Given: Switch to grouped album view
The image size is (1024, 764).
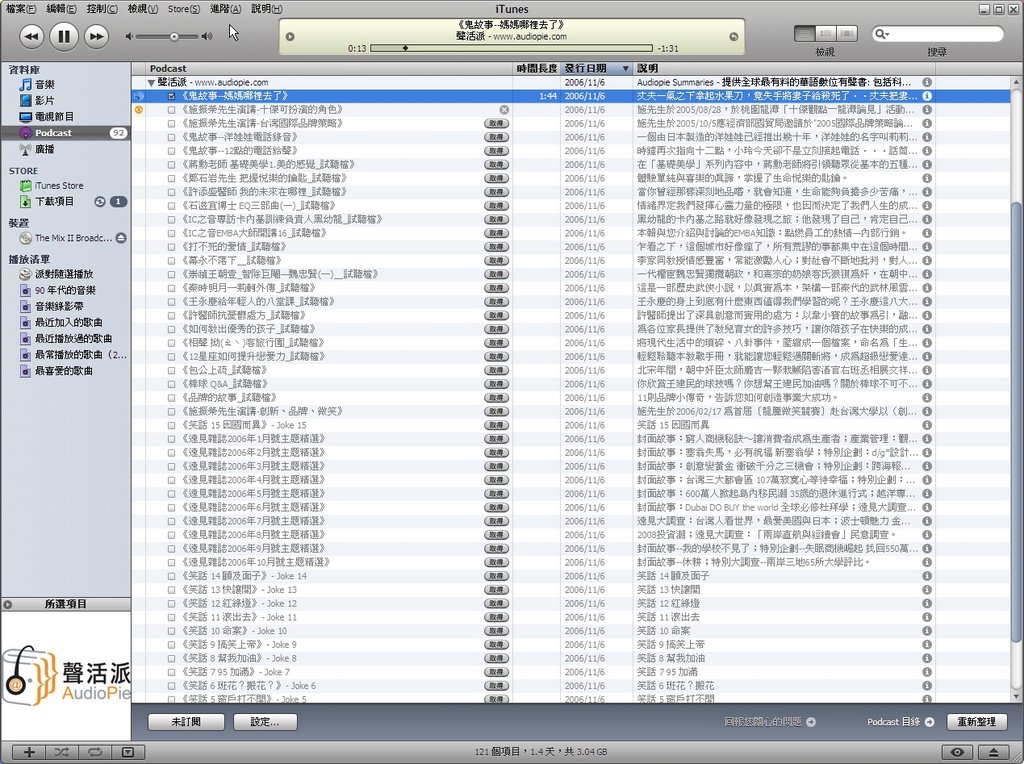Looking at the screenshot, I should (825, 33).
